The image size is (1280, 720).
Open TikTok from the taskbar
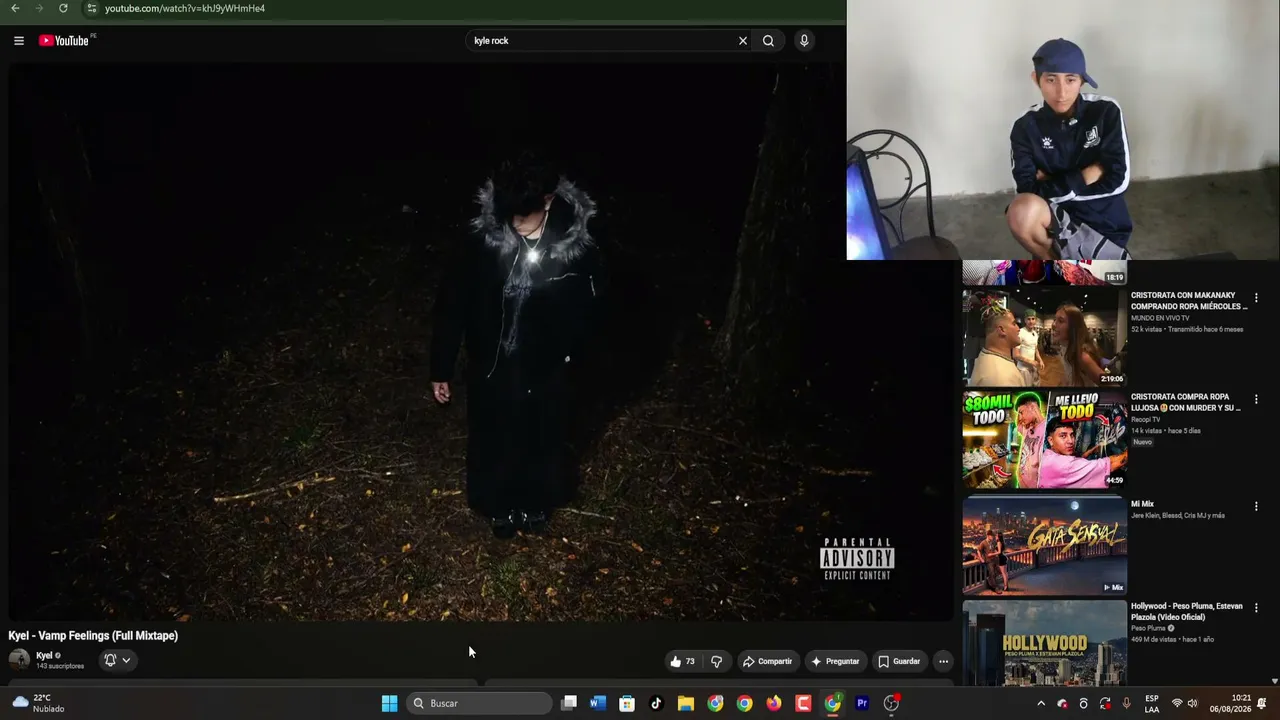pyautogui.click(x=656, y=703)
